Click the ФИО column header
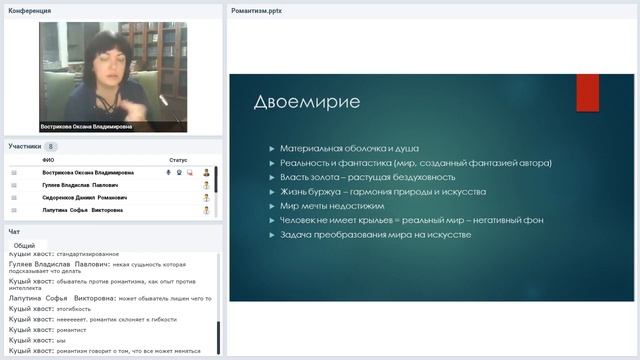 tap(48, 160)
